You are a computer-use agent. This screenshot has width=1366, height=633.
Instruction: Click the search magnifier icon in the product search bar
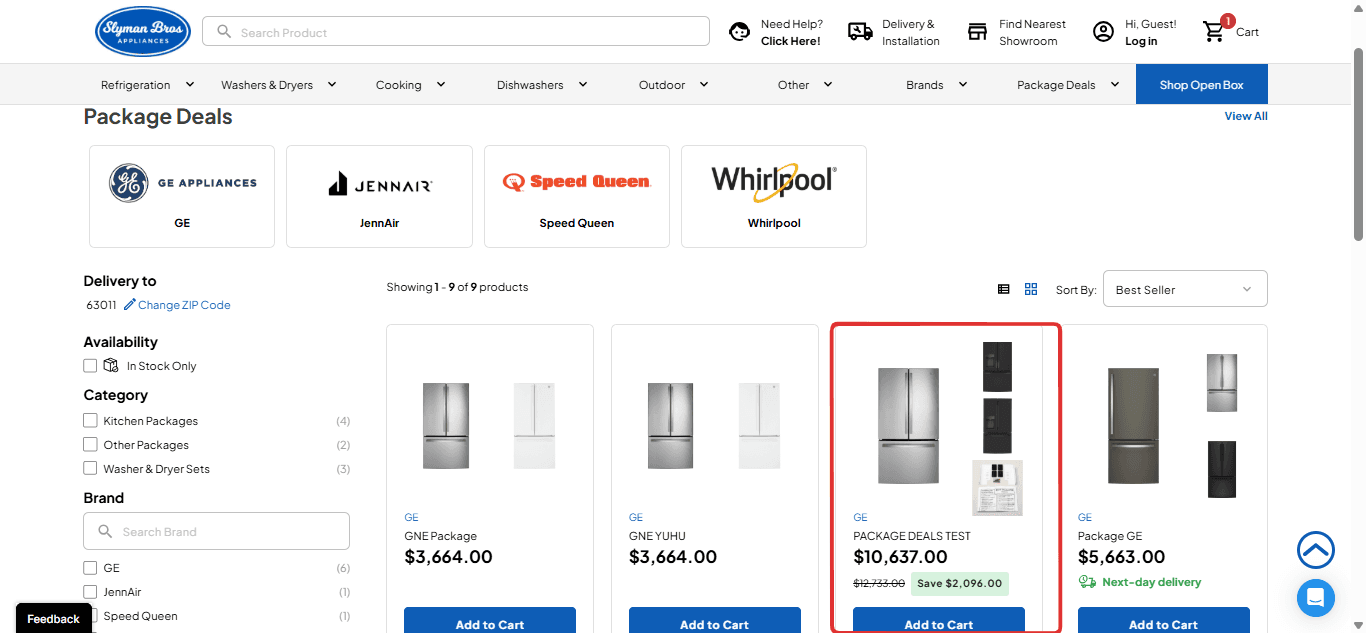pos(224,32)
